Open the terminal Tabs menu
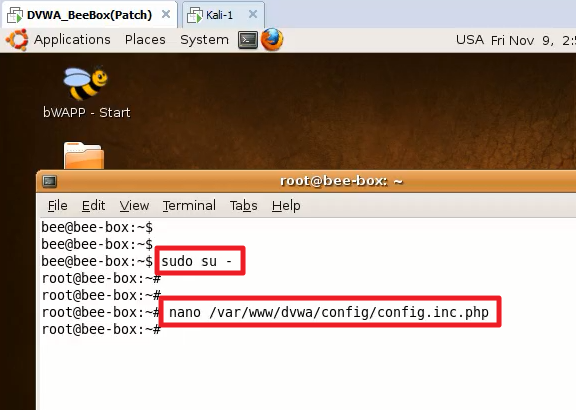 pos(243,205)
